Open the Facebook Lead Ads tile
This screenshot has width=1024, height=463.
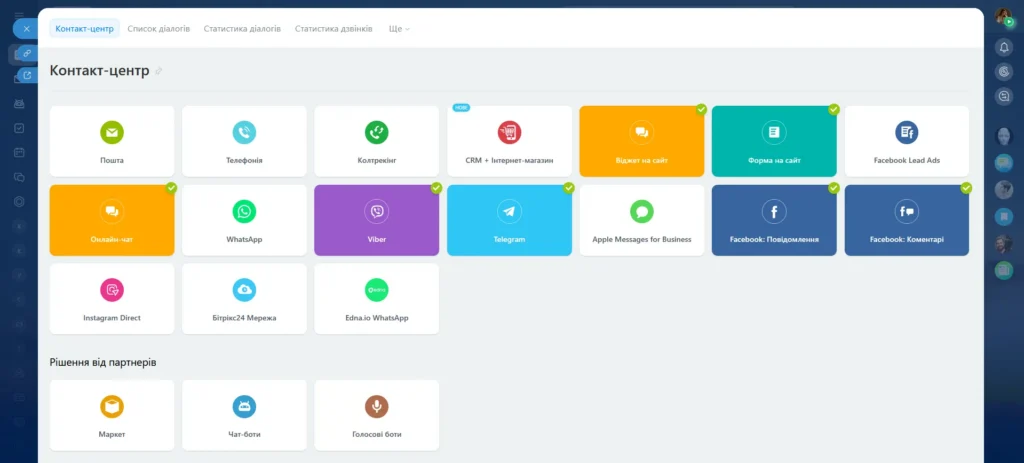point(907,141)
